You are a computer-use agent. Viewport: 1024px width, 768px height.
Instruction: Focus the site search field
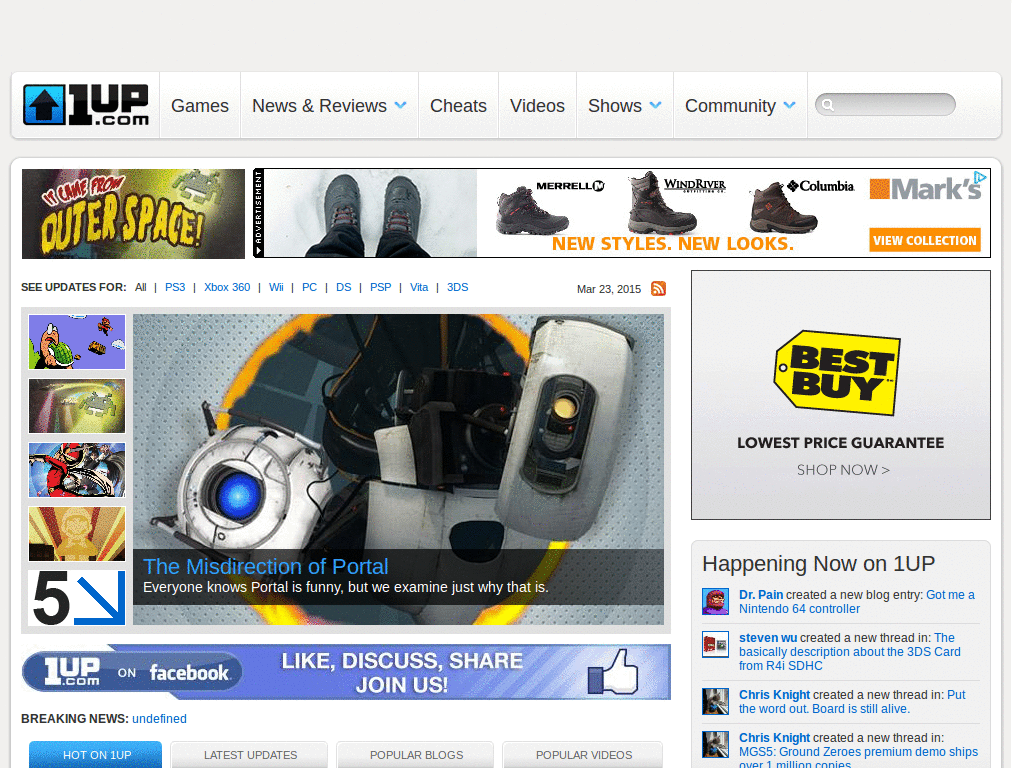pyautogui.click(x=886, y=105)
